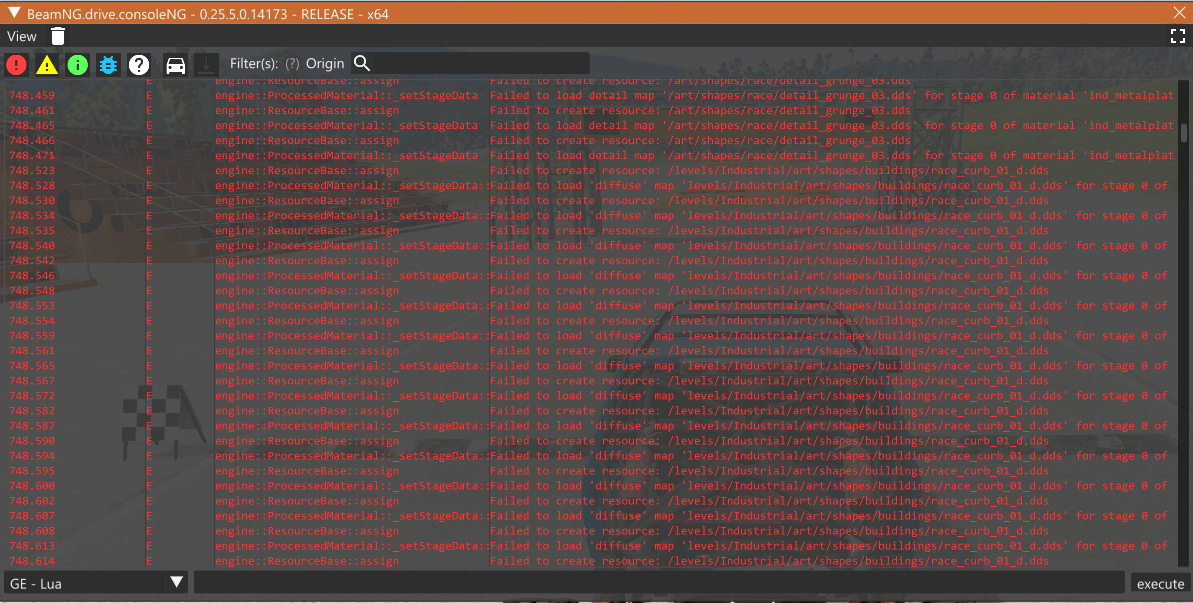Image resolution: width=1193 pixels, height=603 pixels.
Task: Toggle the question mark unknown-level filter
Action: [x=138, y=65]
